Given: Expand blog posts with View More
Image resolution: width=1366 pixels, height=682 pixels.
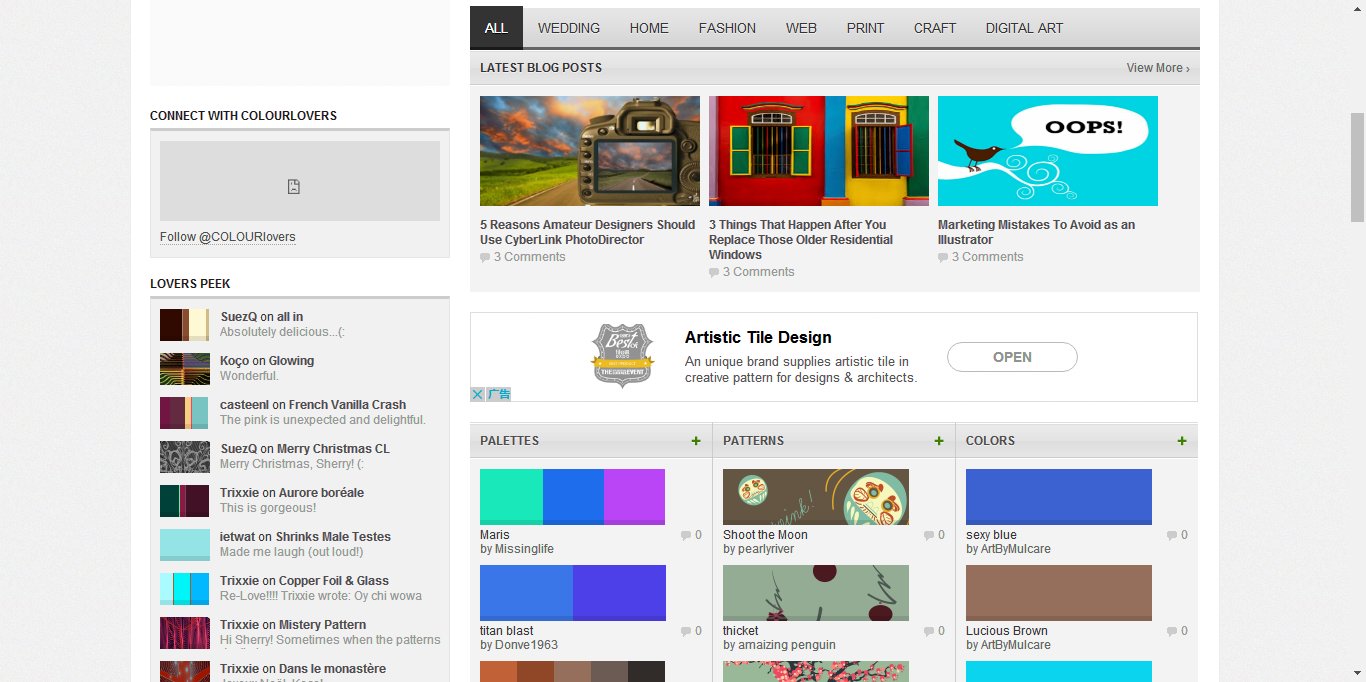Looking at the screenshot, I should pyautogui.click(x=1157, y=68).
